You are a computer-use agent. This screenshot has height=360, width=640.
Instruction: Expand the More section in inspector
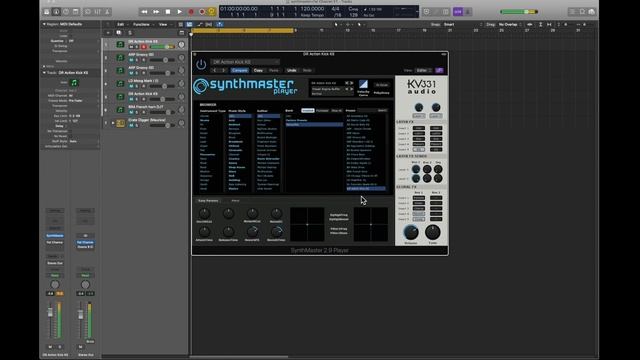[44, 66]
